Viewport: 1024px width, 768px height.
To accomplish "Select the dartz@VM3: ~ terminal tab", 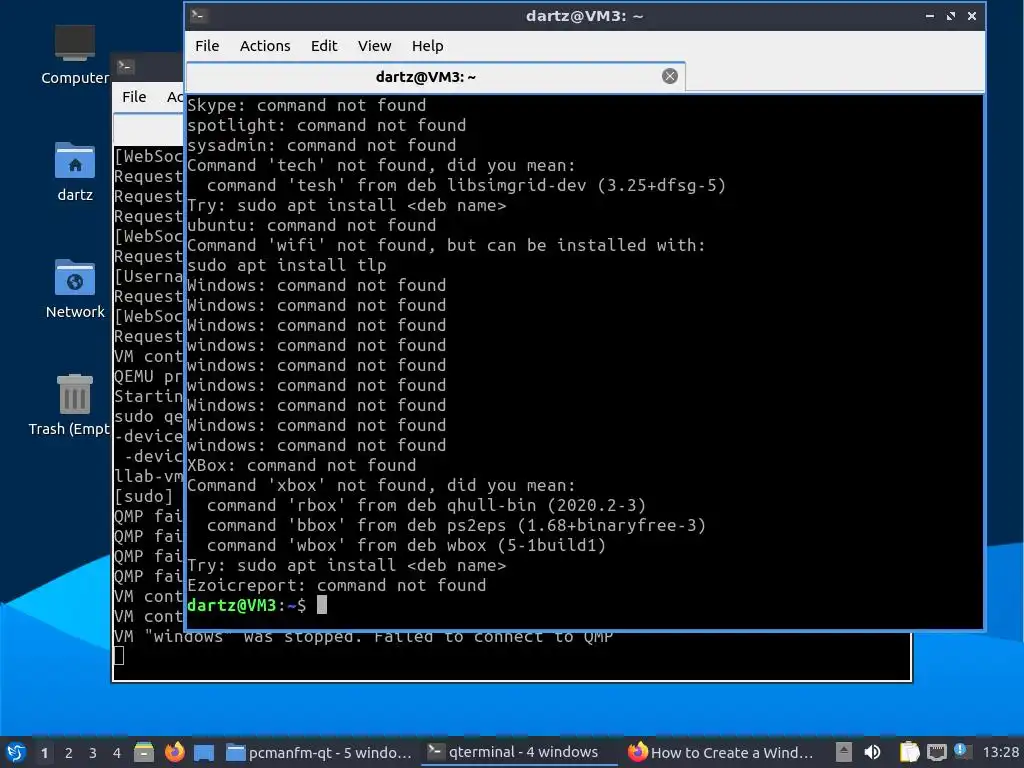I will (436, 77).
